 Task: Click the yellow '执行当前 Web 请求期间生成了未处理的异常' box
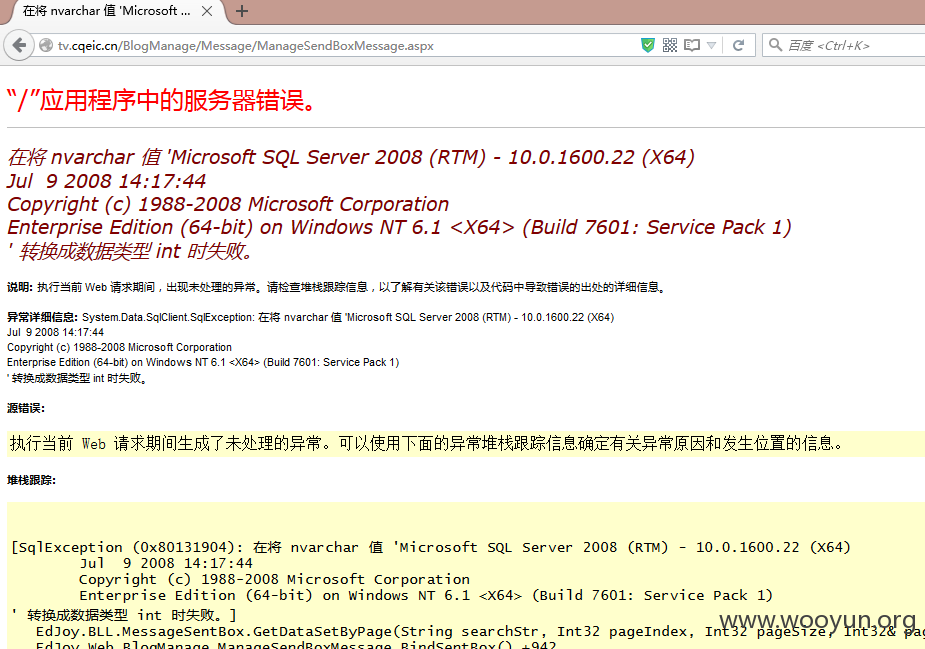pos(466,444)
